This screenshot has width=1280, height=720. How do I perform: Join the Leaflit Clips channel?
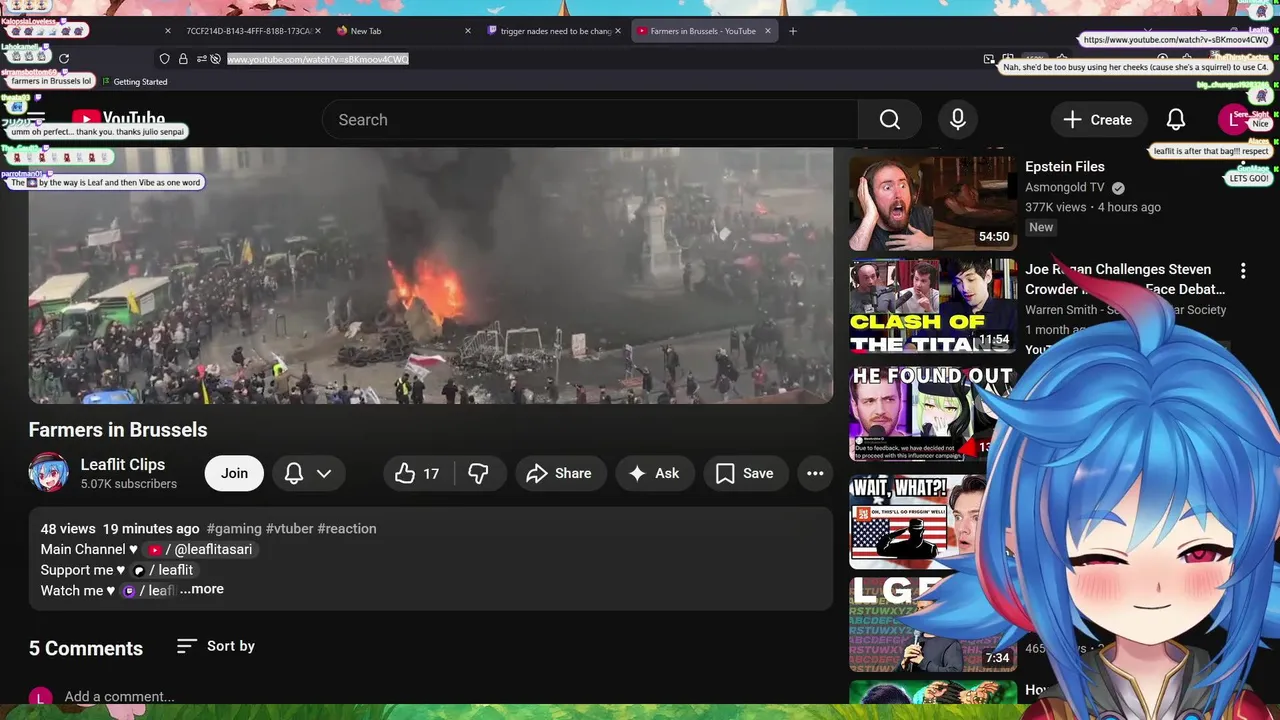pyautogui.click(x=234, y=474)
